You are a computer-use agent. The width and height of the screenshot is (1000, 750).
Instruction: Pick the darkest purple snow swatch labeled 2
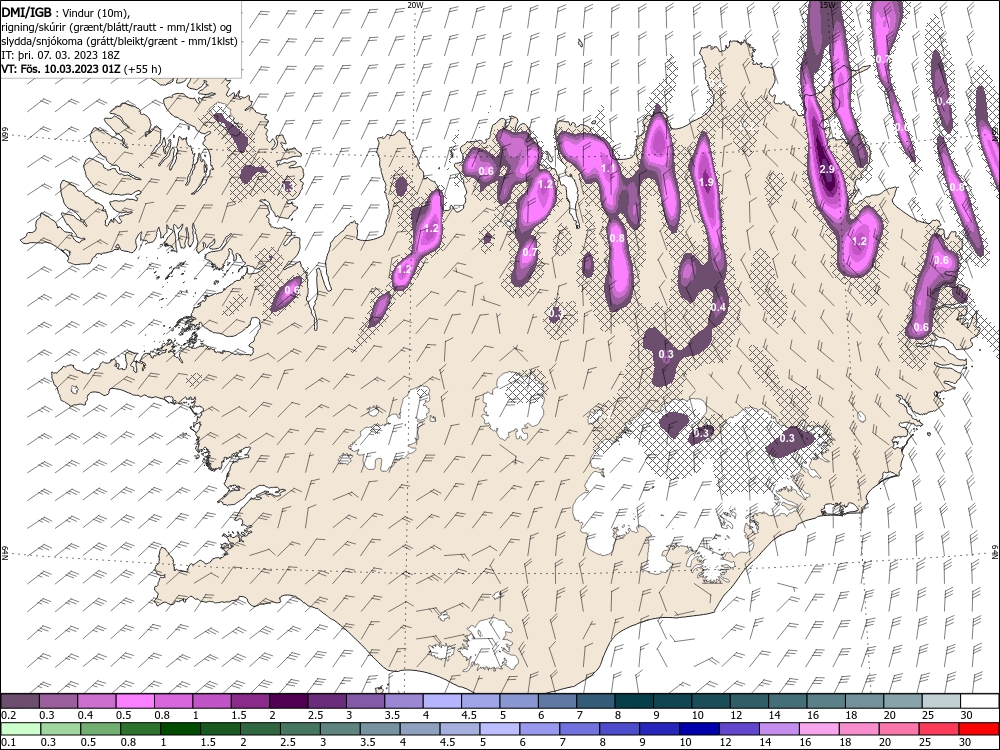coord(289,701)
